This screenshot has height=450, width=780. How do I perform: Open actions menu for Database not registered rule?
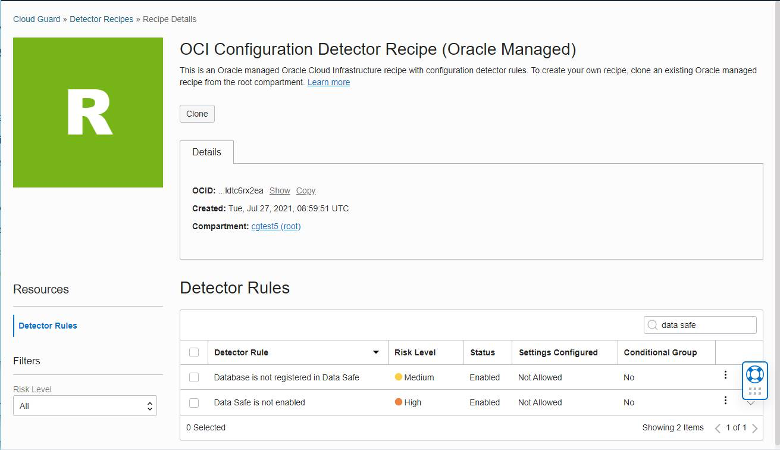coord(725,375)
